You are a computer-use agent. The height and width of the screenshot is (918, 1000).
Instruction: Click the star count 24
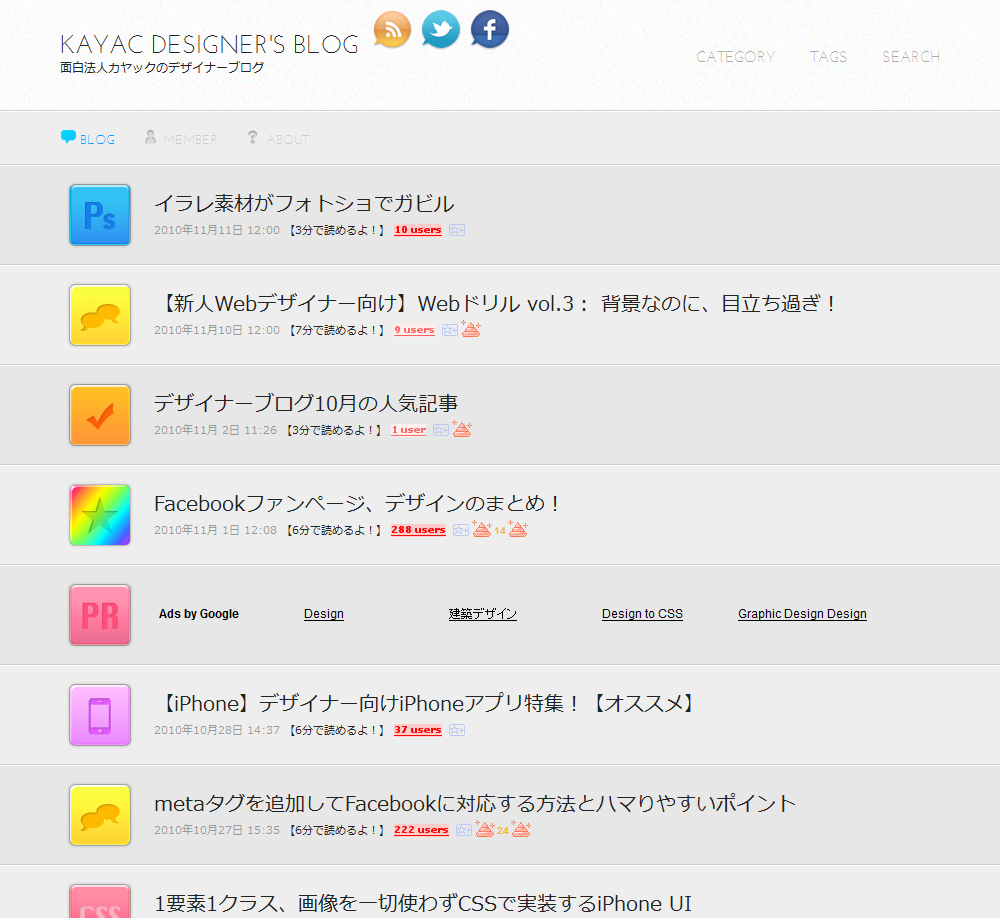[x=503, y=830]
